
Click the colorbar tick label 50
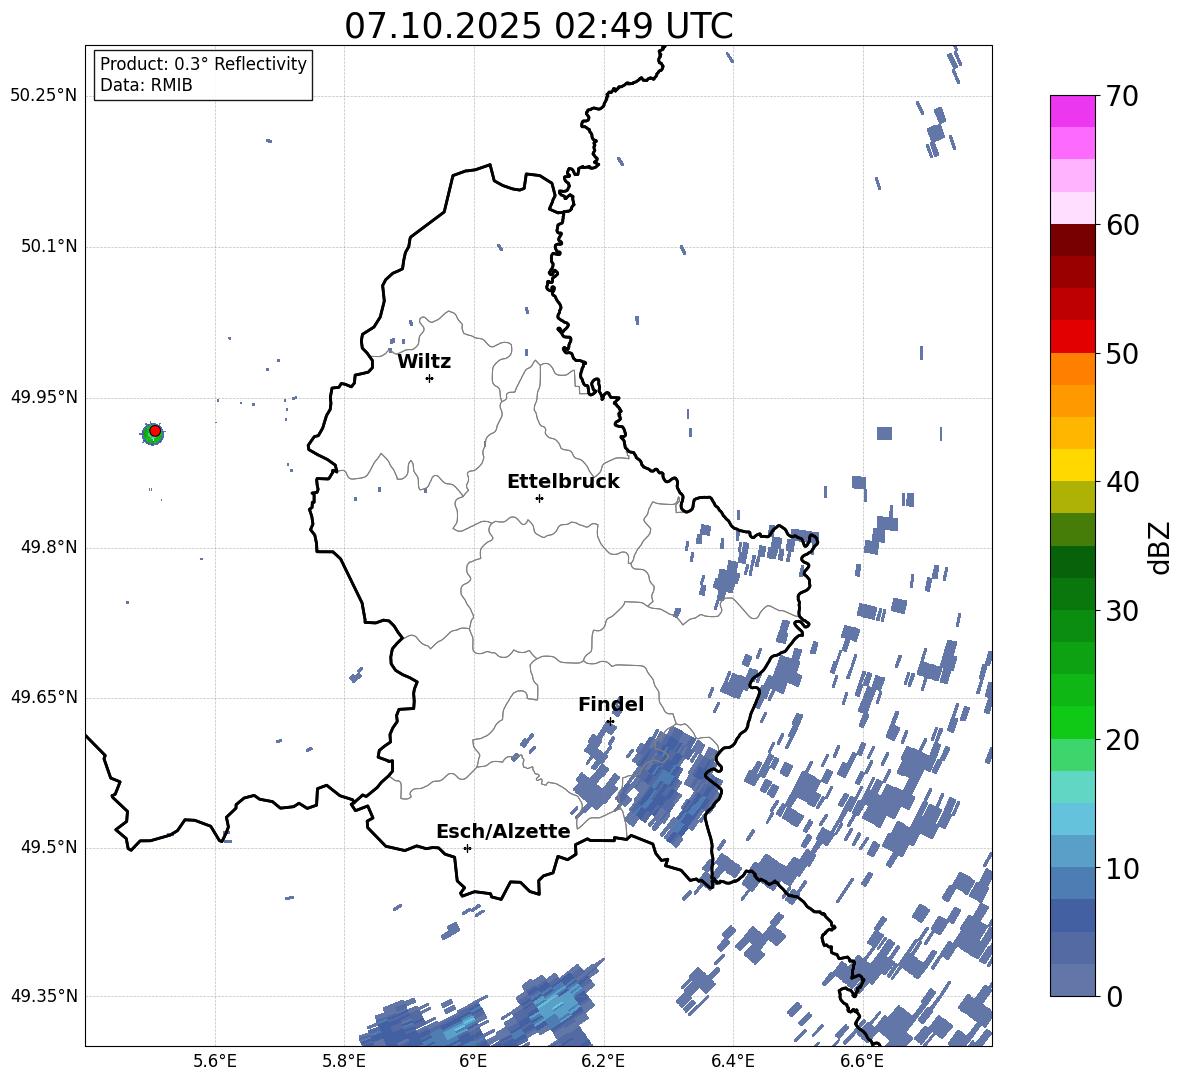coord(1122,353)
